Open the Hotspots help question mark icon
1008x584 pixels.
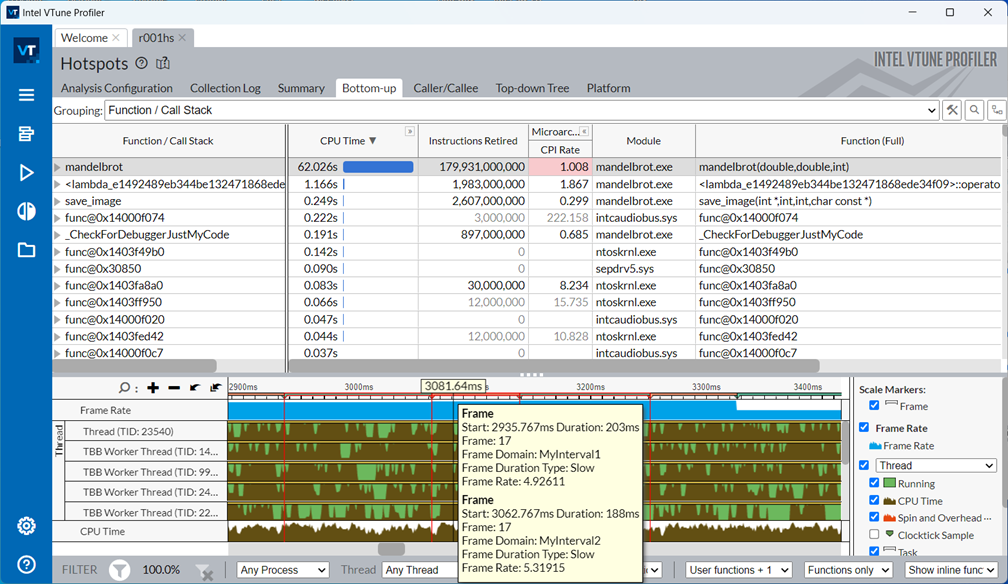click(x=142, y=64)
